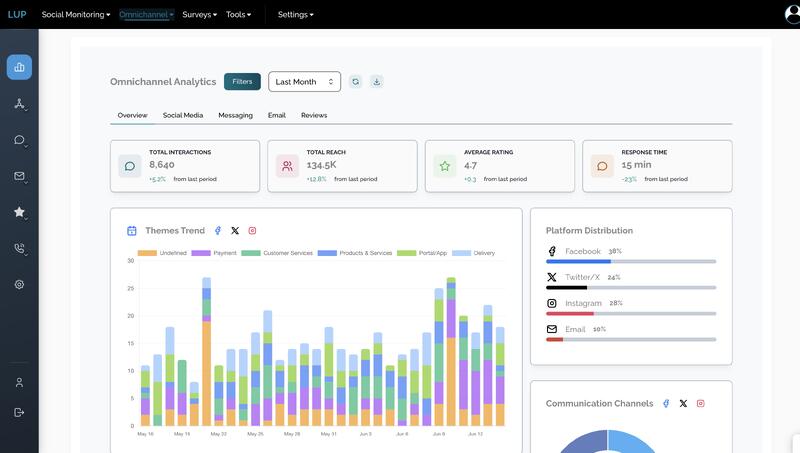Click the Facebook platform icon in distribution

[552, 251]
